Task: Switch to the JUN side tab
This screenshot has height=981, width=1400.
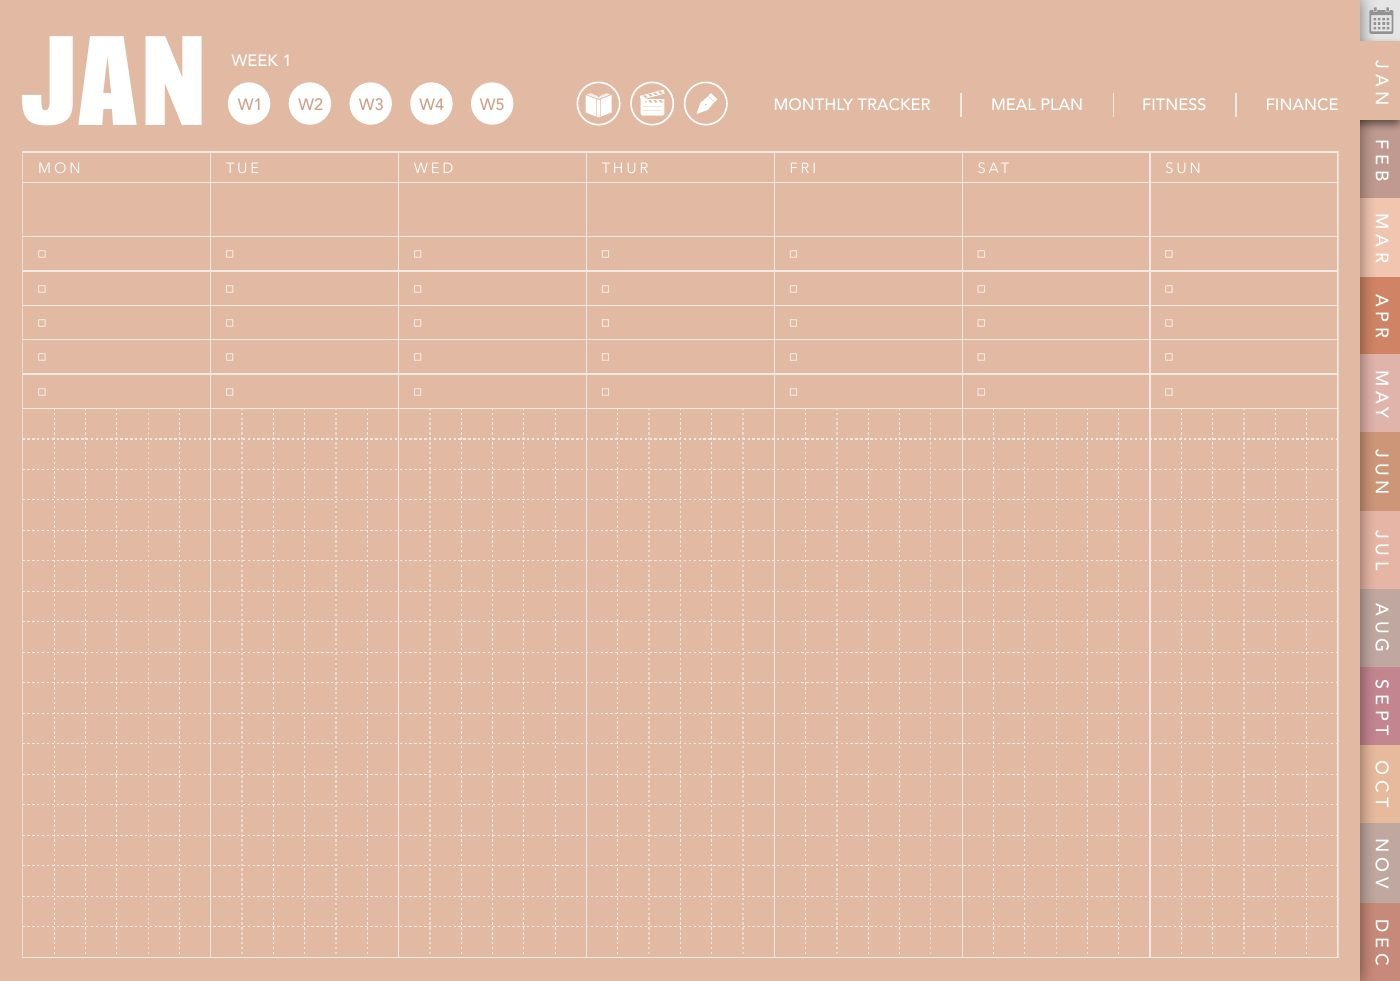Action: tap(1381, 472)
